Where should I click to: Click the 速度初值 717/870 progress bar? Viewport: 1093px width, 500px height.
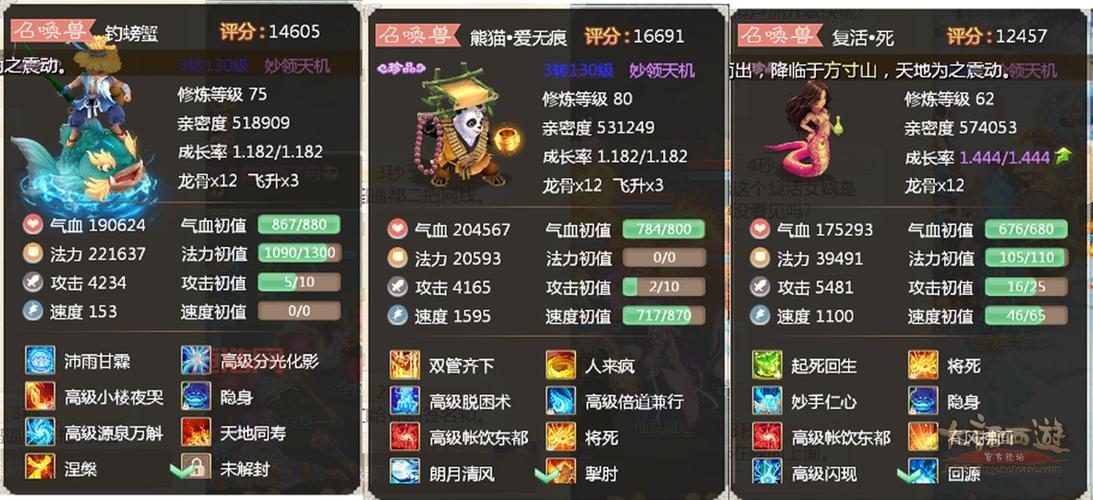tap(664, 316)
